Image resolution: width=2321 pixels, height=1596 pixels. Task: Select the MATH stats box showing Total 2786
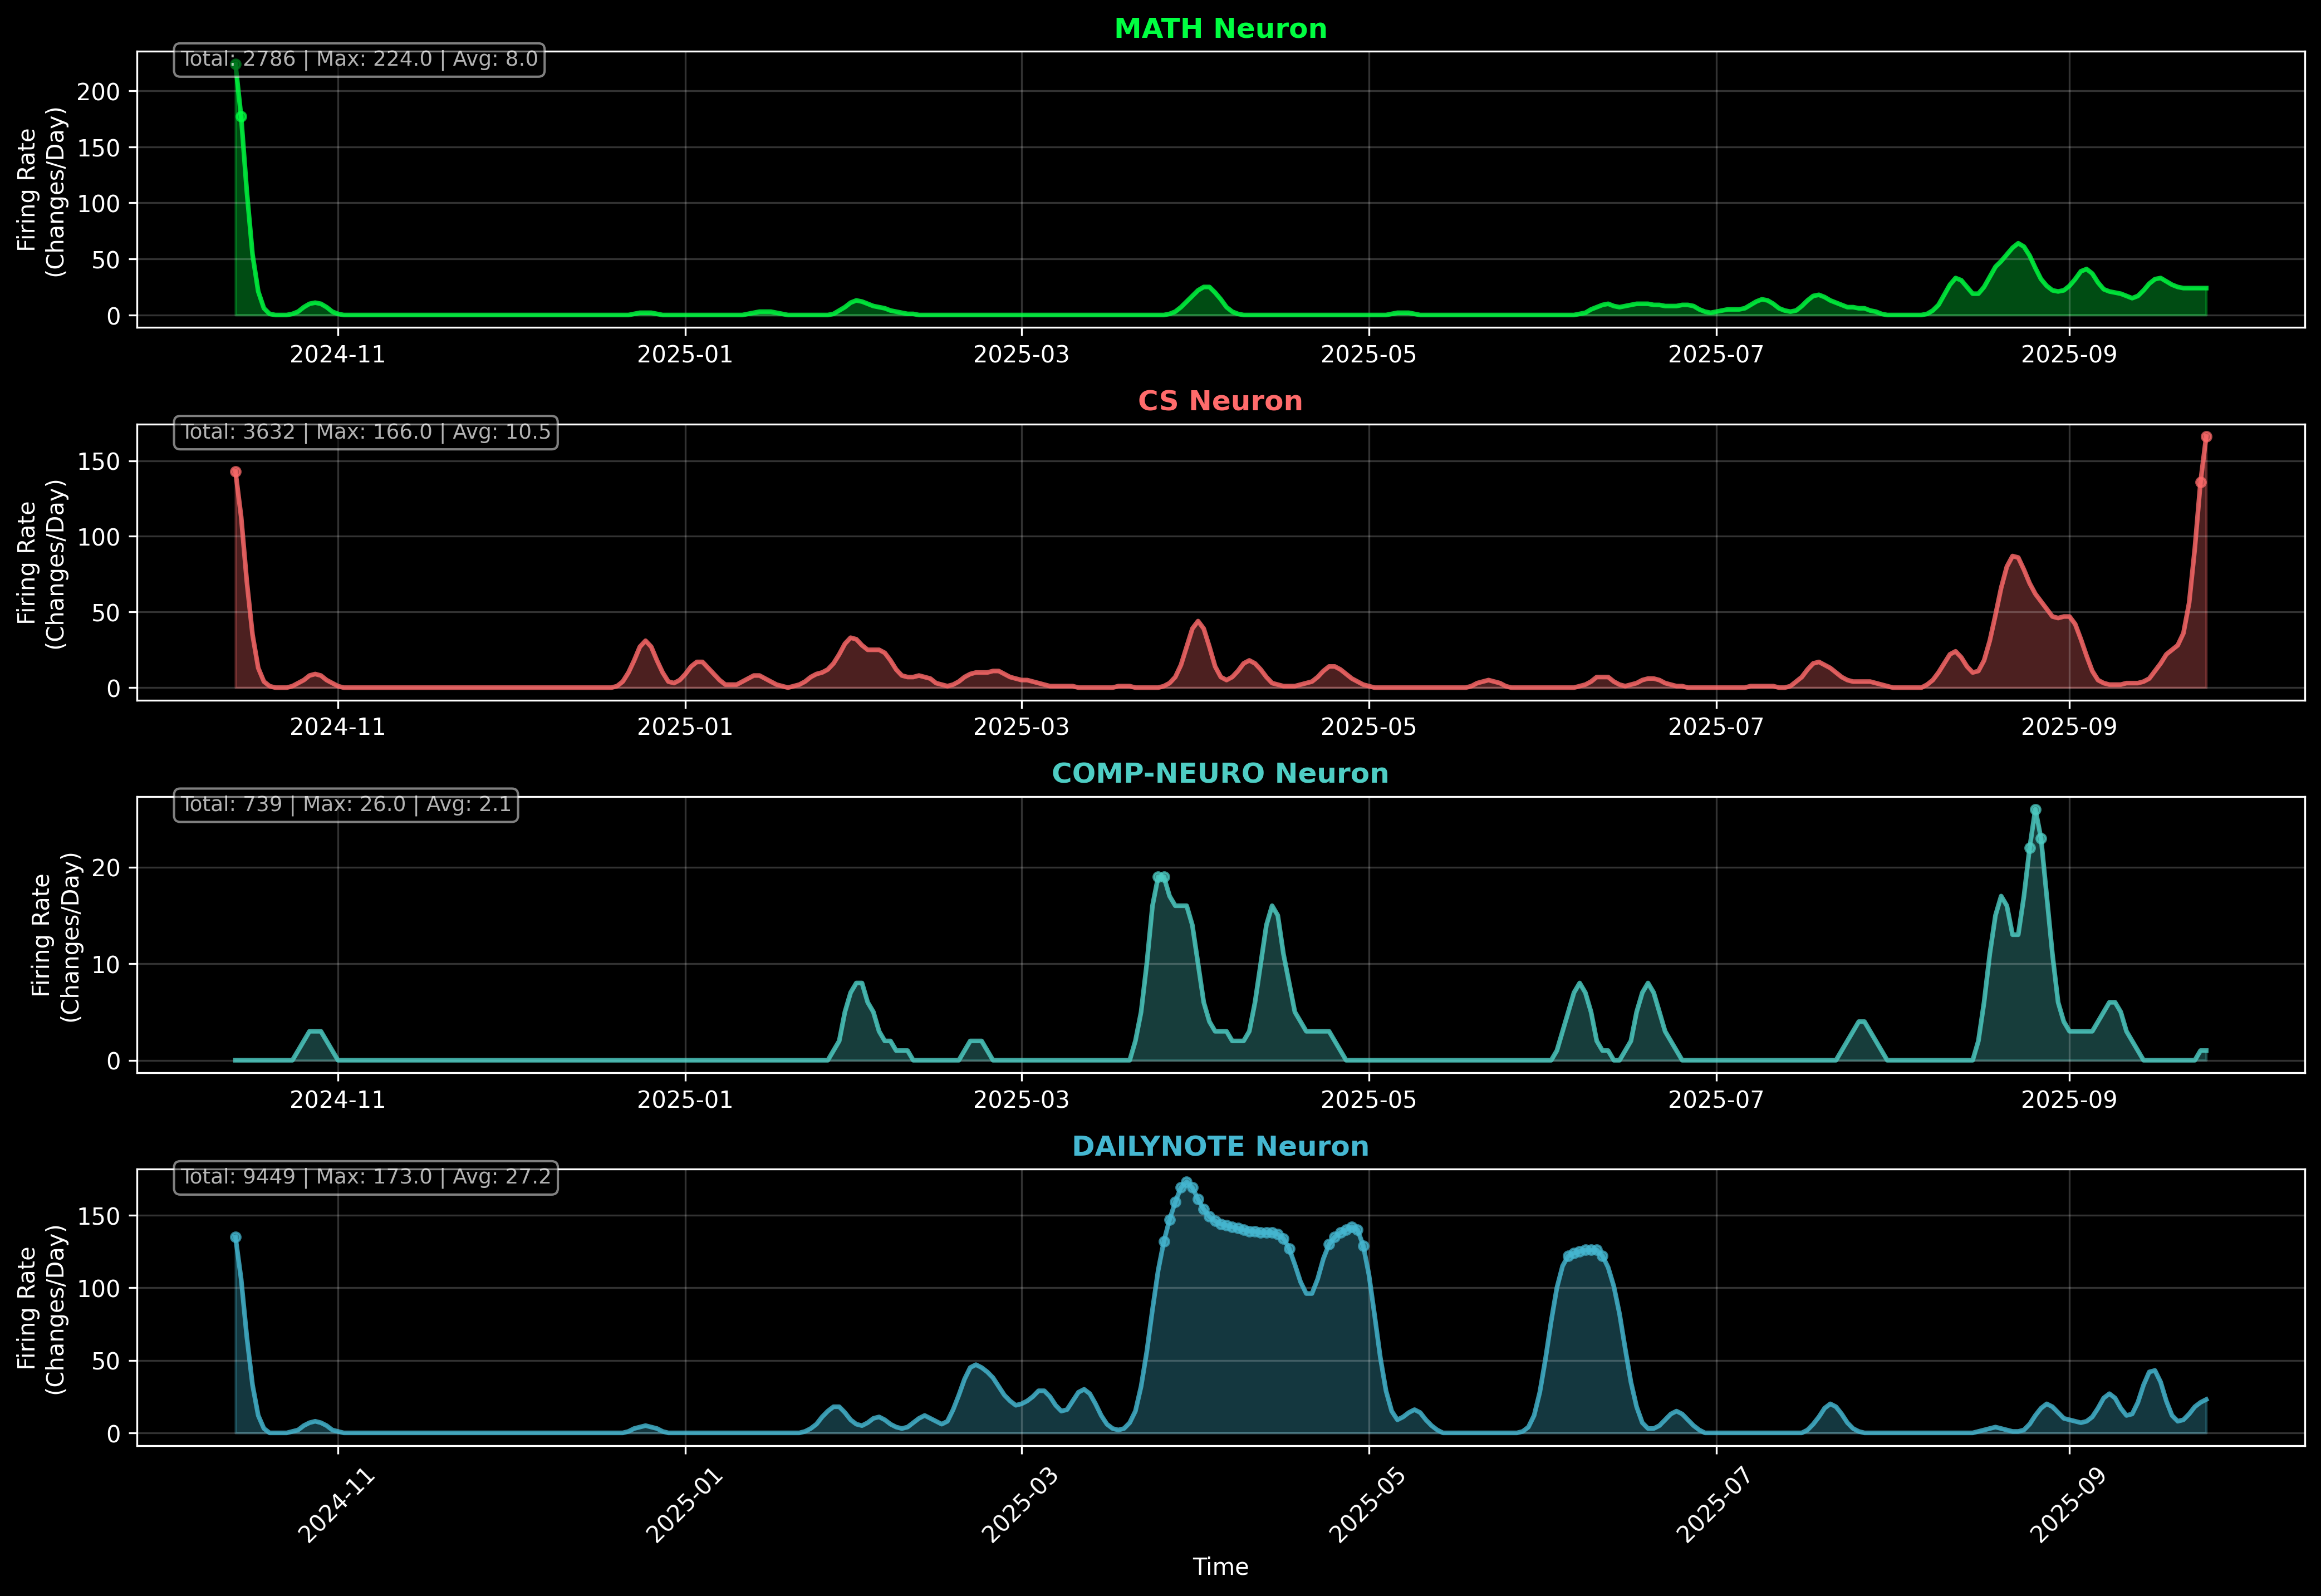point(359,60)
